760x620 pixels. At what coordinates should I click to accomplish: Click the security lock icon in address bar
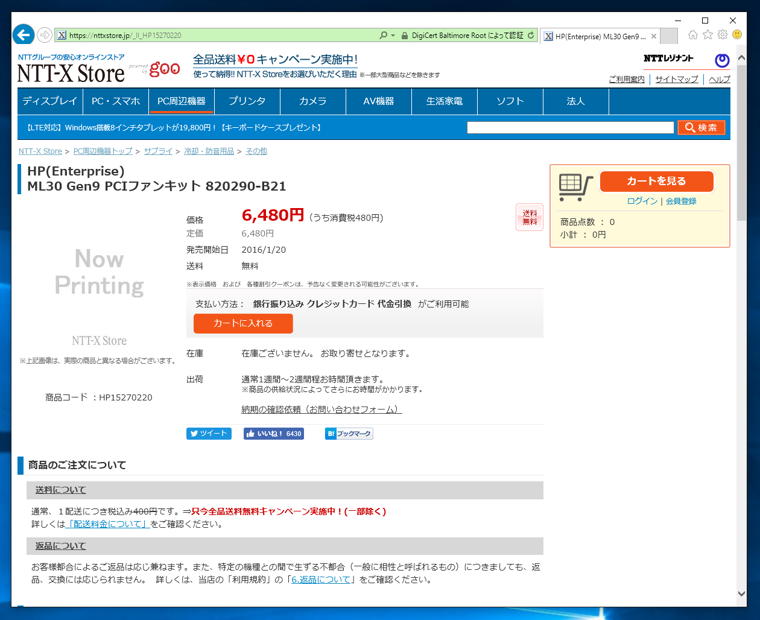tap(404, 35)
